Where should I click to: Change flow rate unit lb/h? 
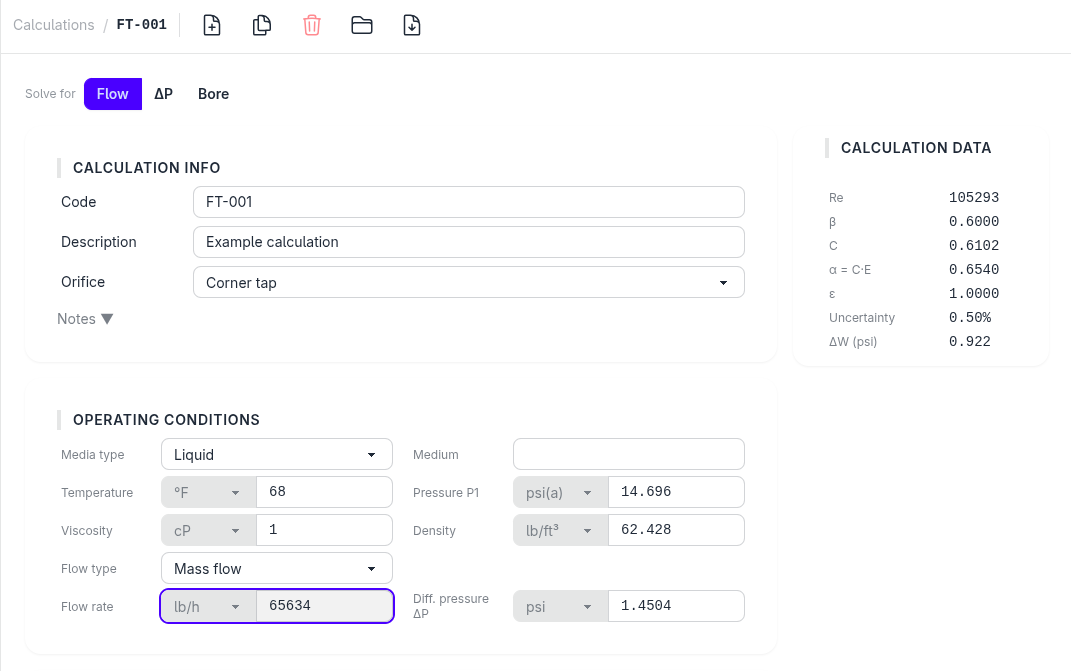208,606
